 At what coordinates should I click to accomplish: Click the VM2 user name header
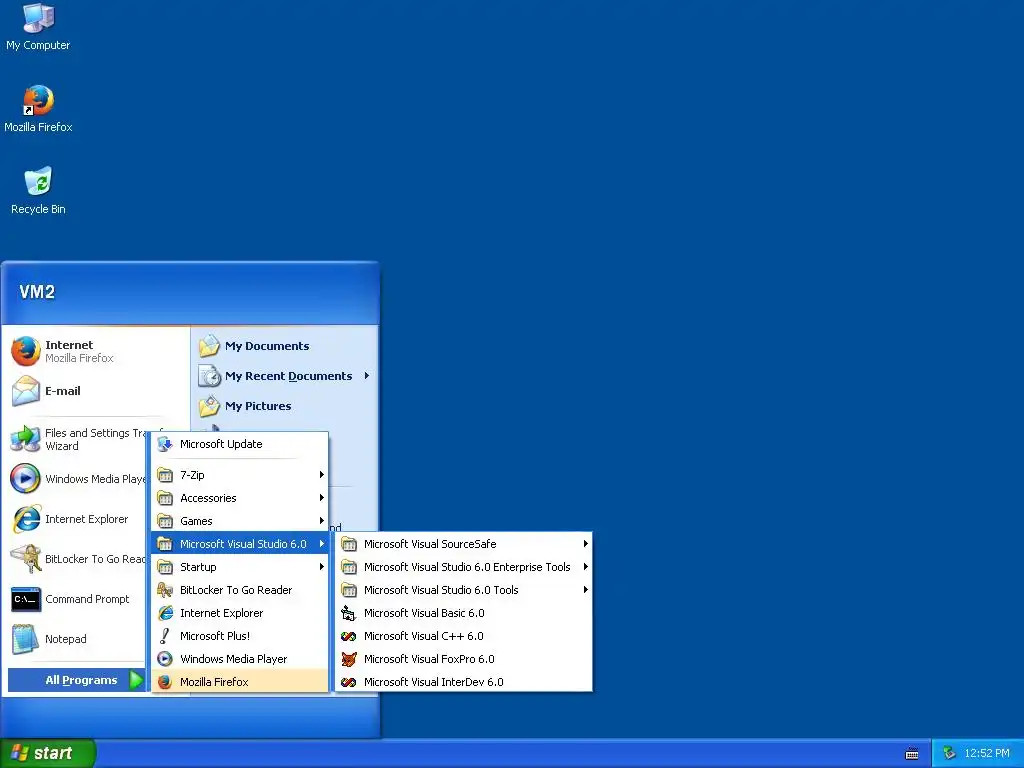[x=37, y=292]
